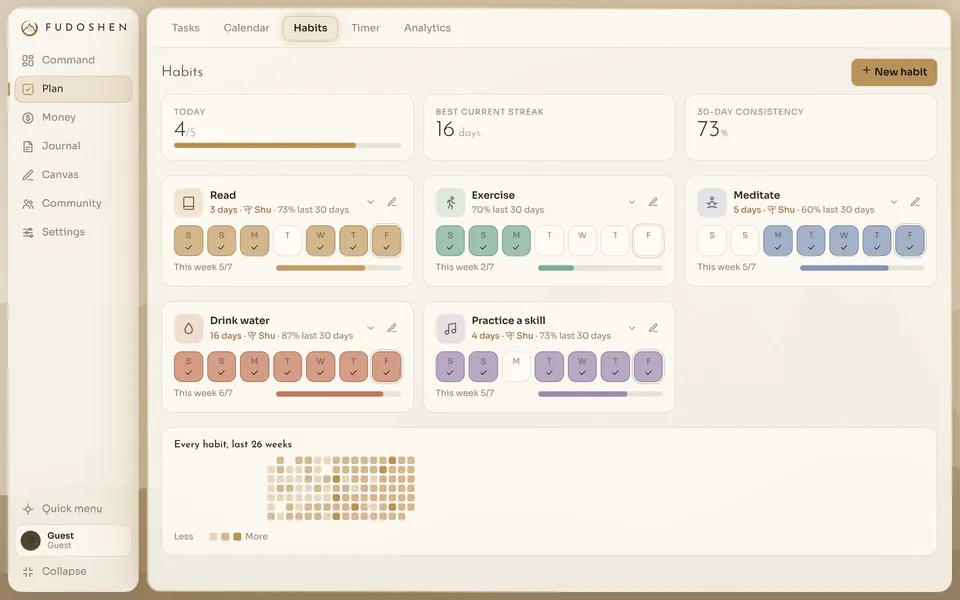Click the Best Current Streak card
The height and width of the screenshot is (600, 960).
tap(549, 127)
